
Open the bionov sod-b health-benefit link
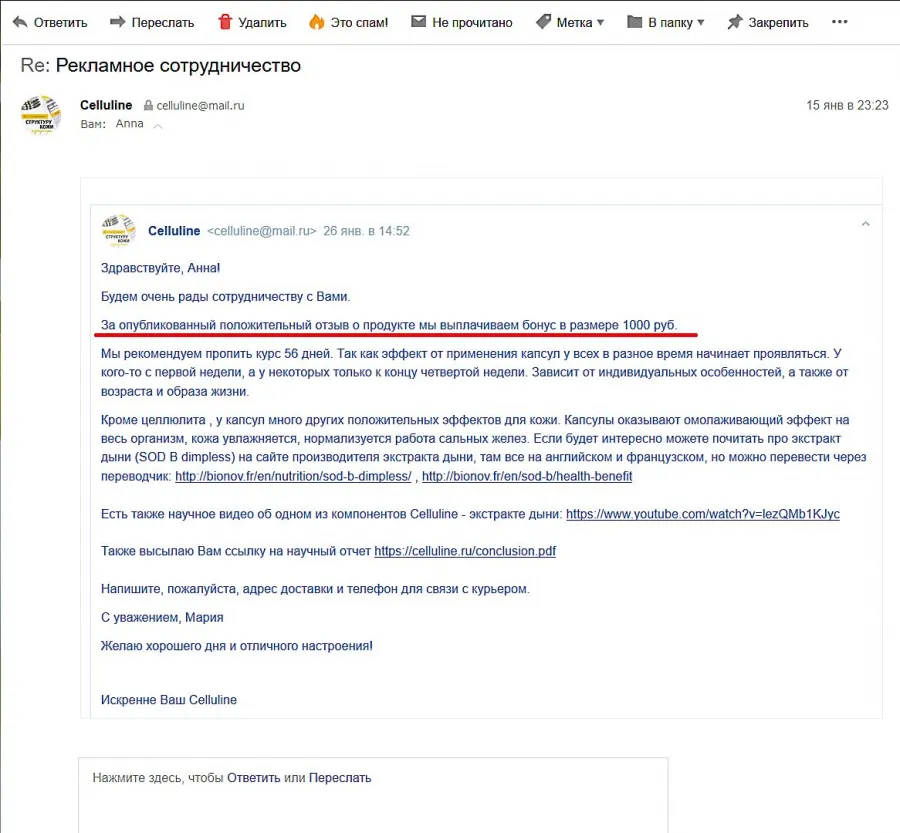pos(527,476)
